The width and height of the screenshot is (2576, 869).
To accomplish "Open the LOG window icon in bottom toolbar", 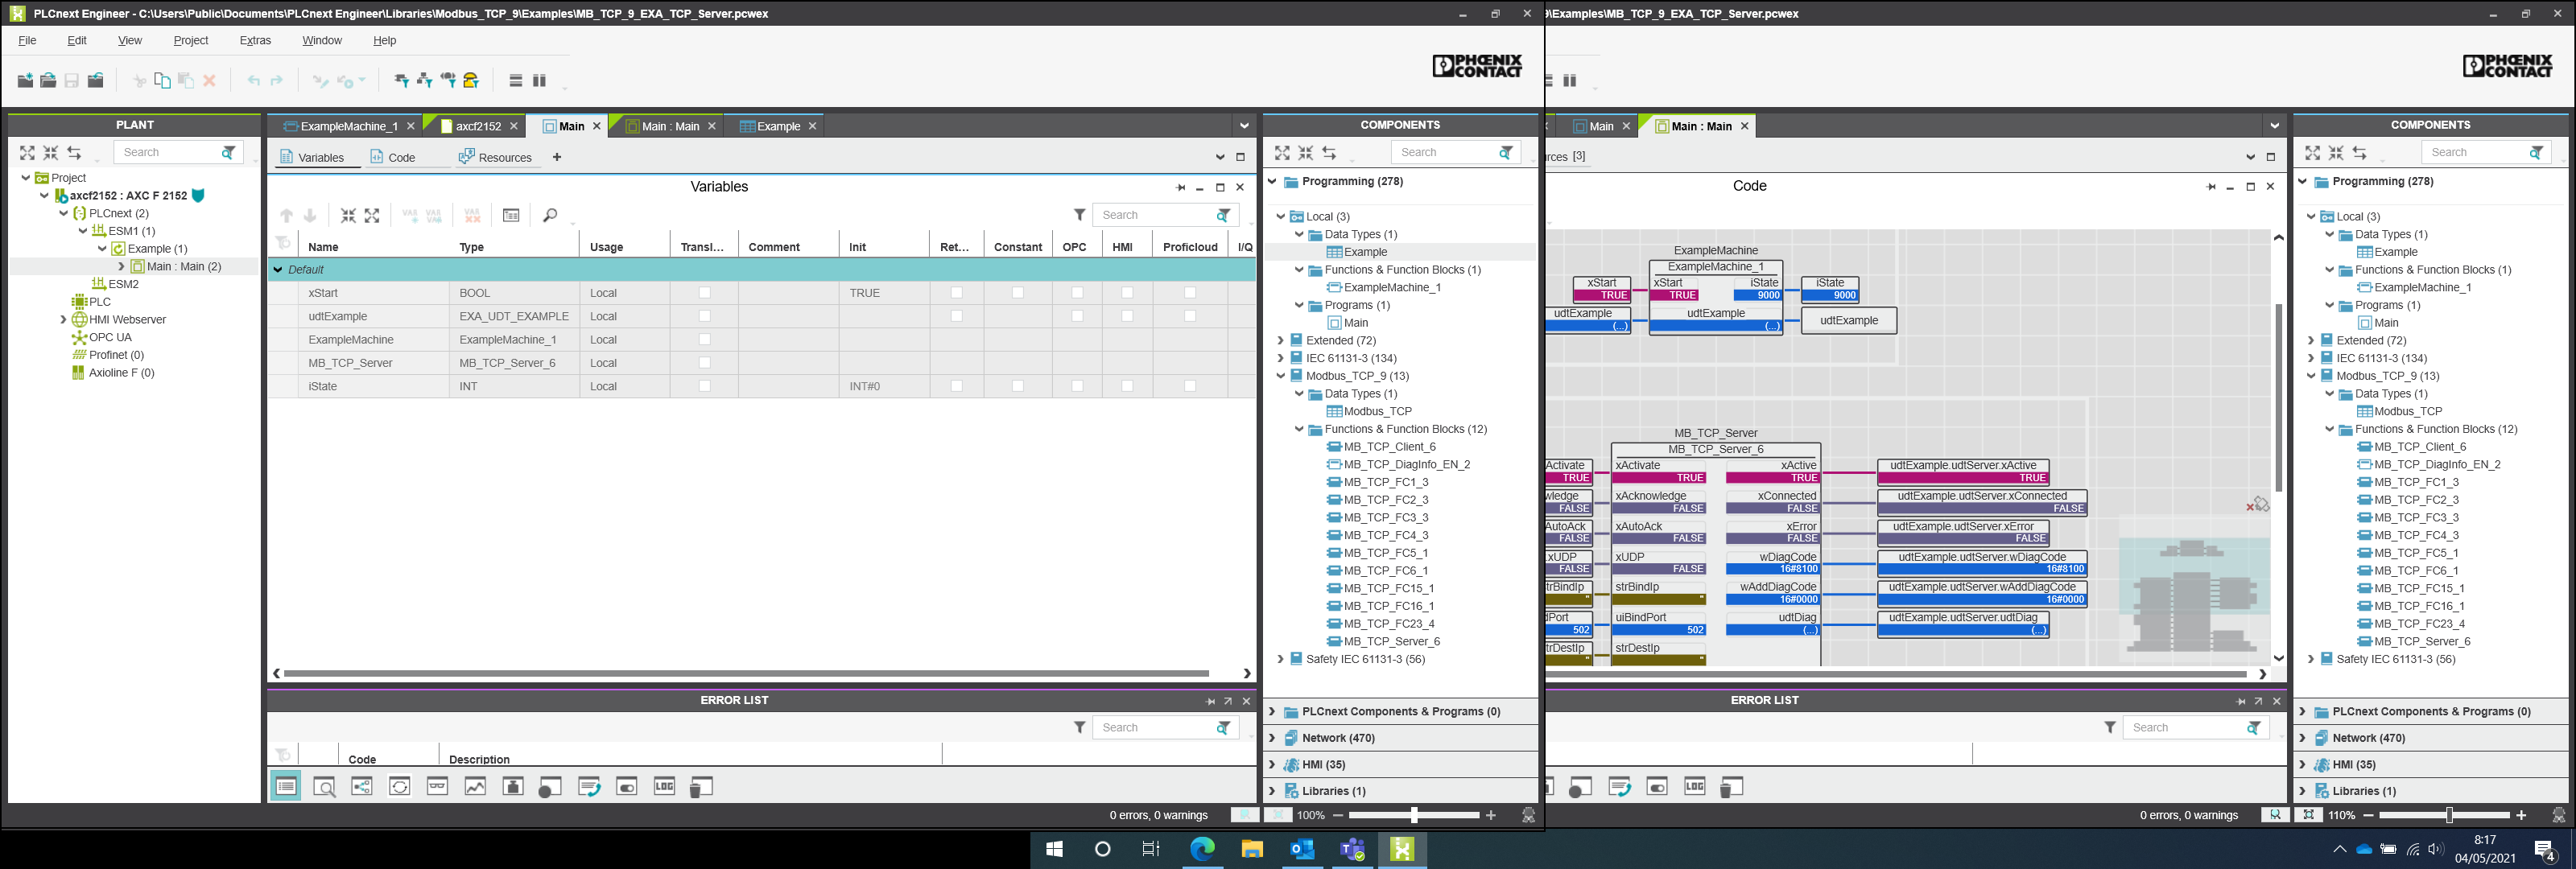I will click(x=664, y=787).
